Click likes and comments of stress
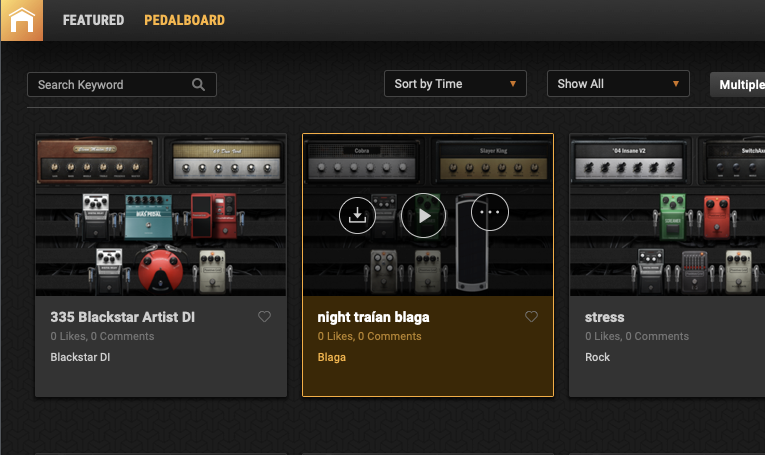765x455 pixels. [637, 336]
